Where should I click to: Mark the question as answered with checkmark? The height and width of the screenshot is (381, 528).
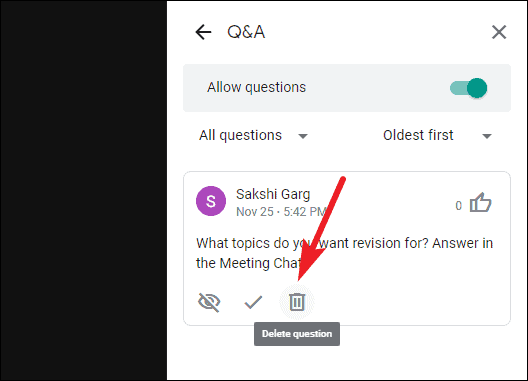253,302
